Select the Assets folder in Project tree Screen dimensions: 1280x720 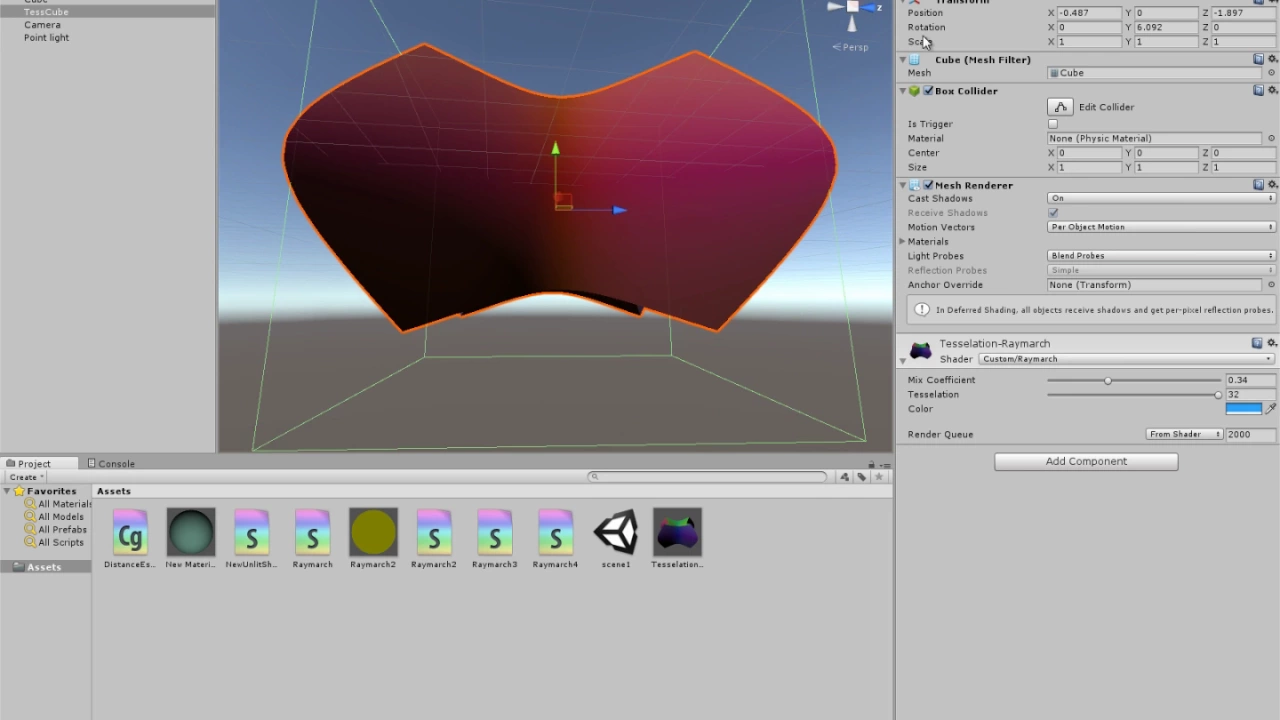45,567
